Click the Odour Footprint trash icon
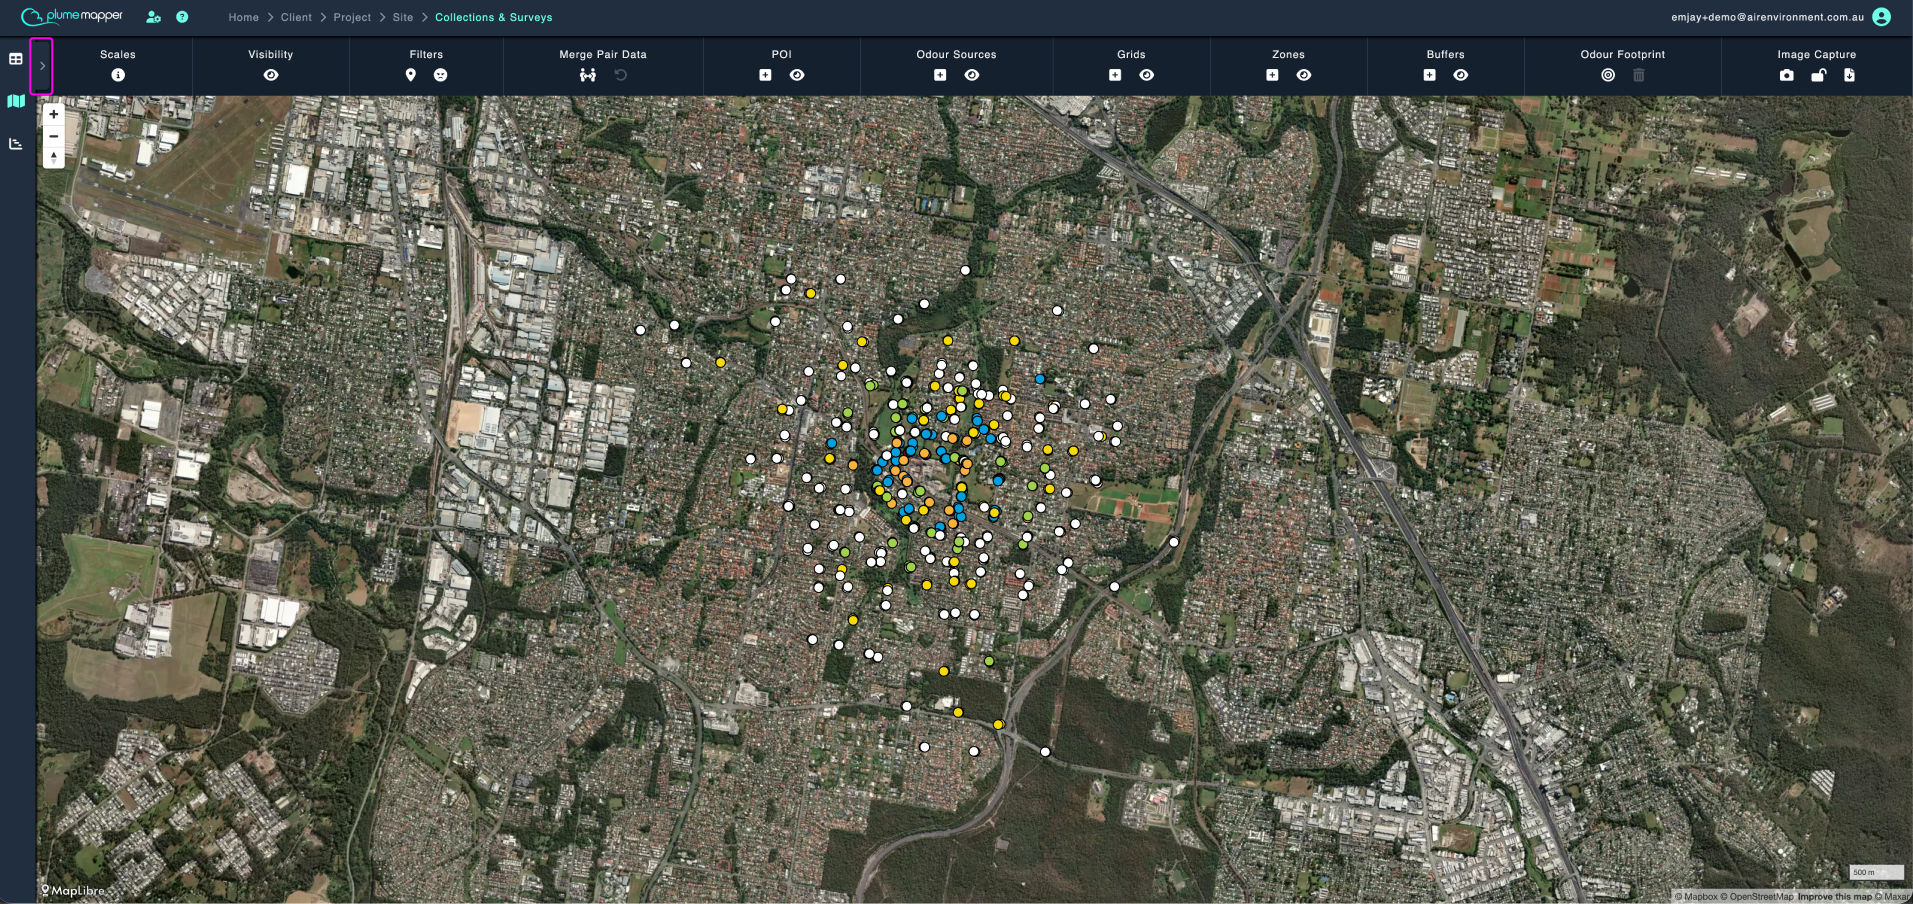This screenshot has width=1913, height=904. [x=1639, y=75]
